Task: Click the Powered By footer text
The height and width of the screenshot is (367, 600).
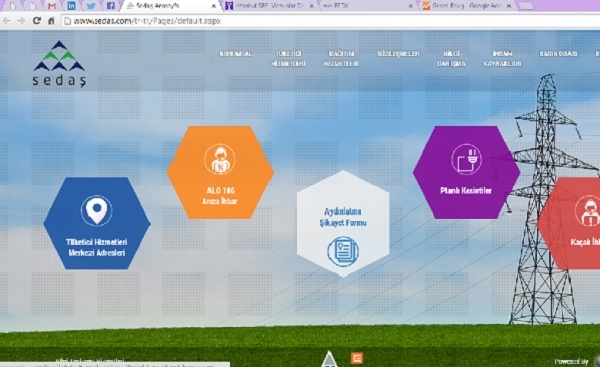Action: [x=571, y=362]
